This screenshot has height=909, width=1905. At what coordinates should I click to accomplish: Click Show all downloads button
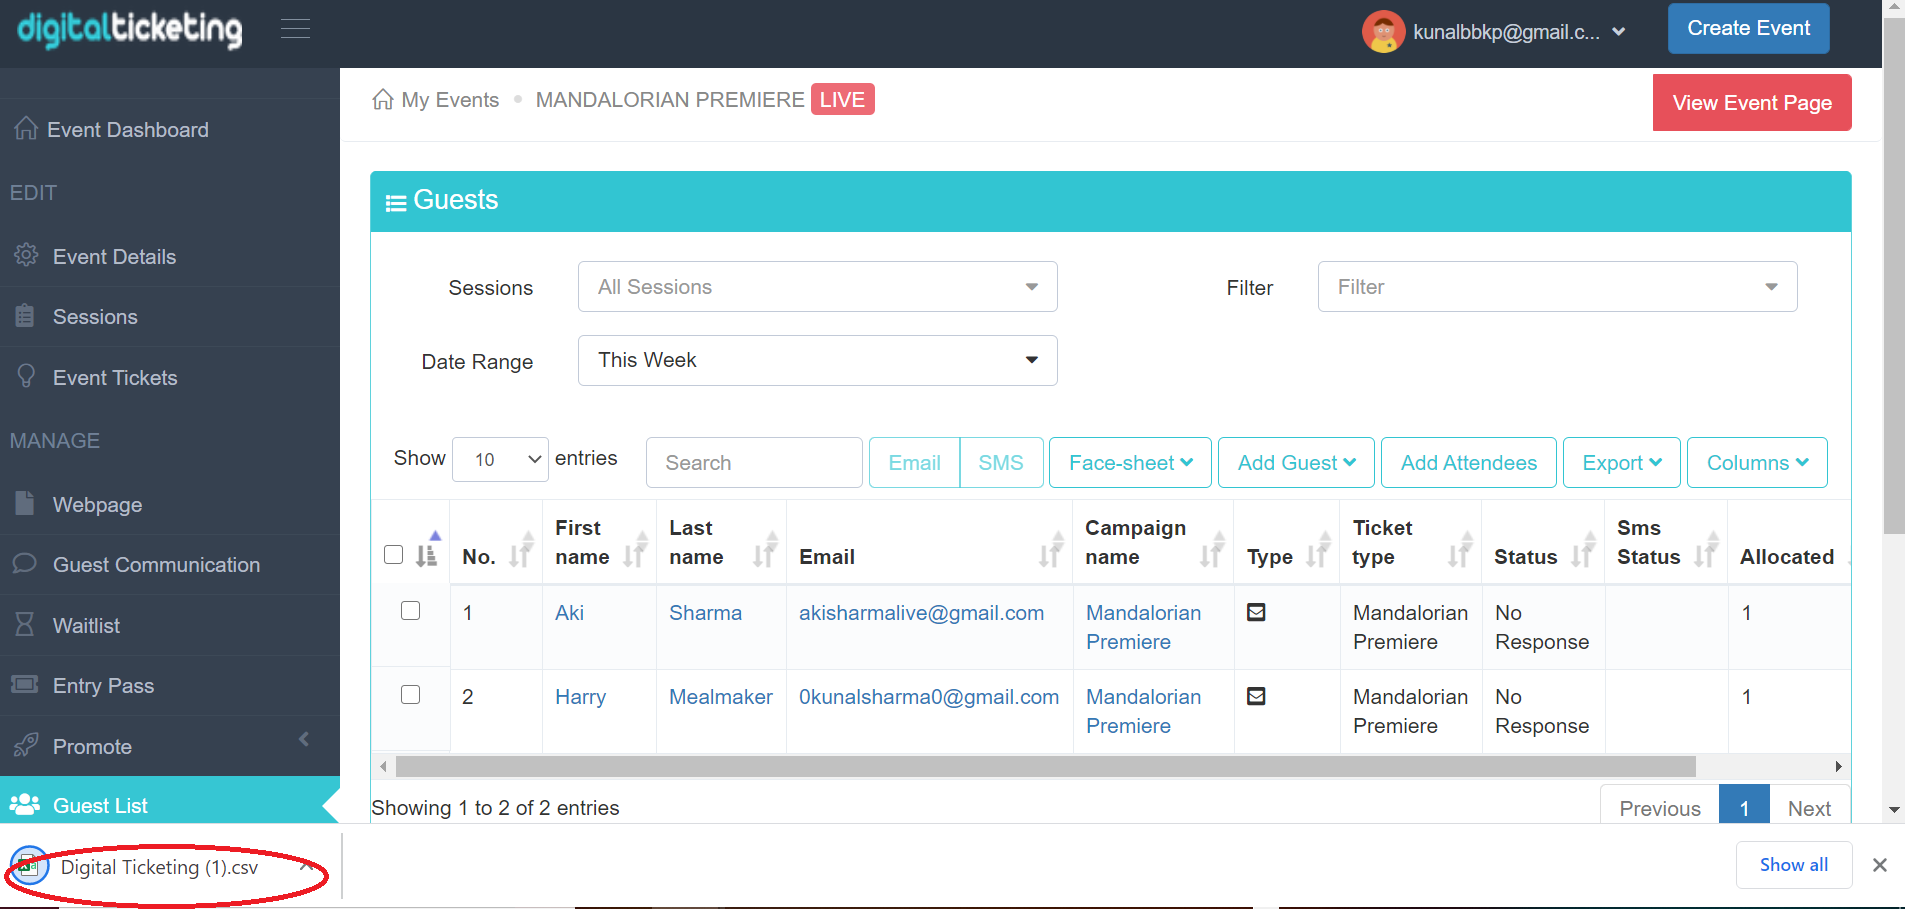(1793, 865)
